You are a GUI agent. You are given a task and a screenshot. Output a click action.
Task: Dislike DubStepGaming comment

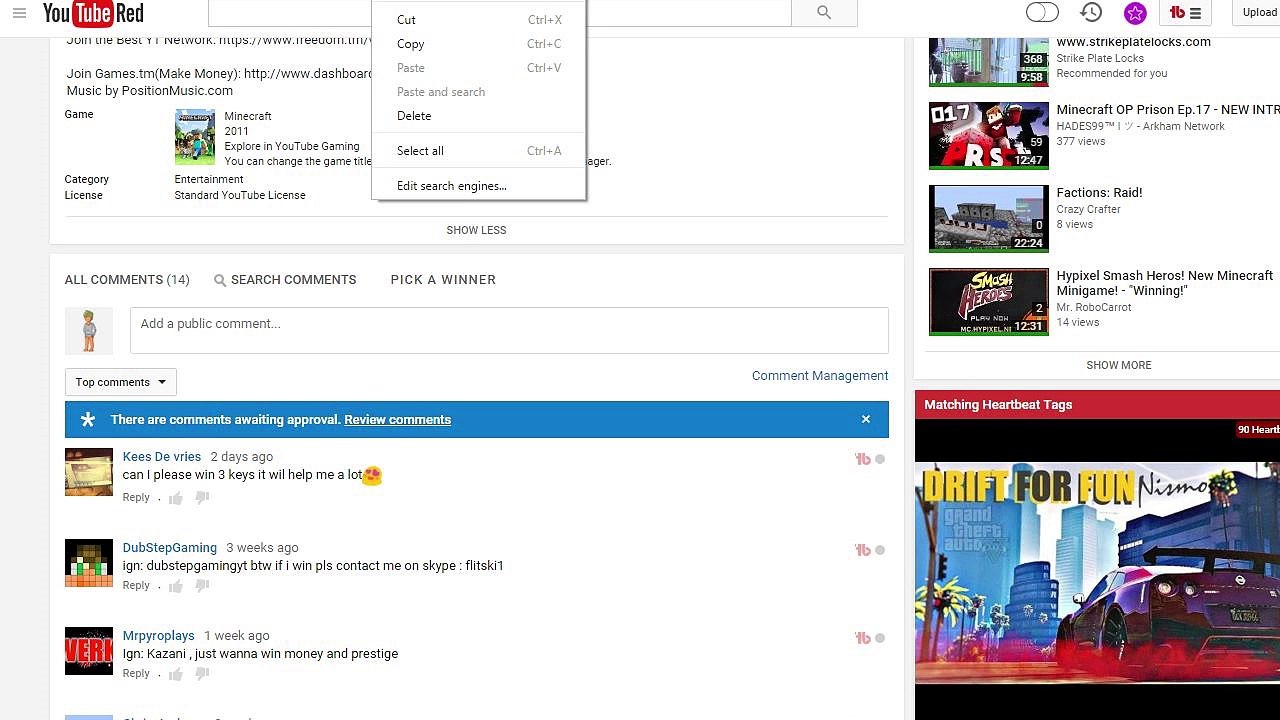pos(202,586)
